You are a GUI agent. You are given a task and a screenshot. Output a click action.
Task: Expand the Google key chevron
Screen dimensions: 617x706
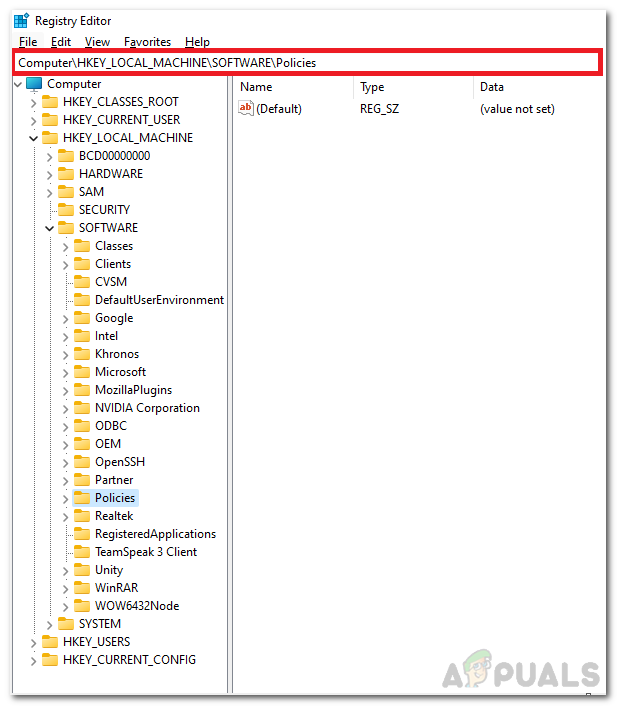(66, 319)
